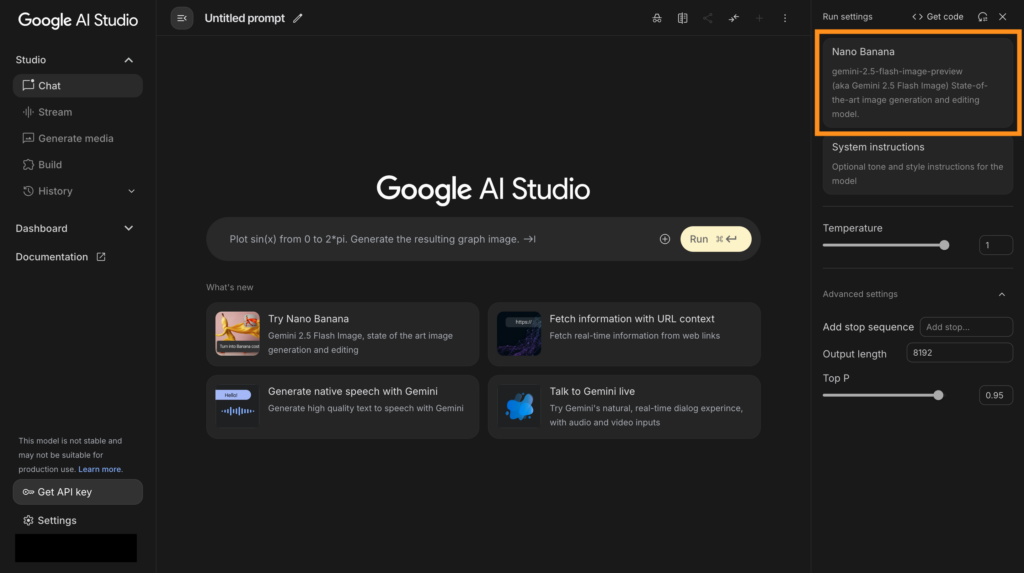Click Get code button
Image resolution: width=1024 pixels, height=573 pixels.
coord(938,17)
